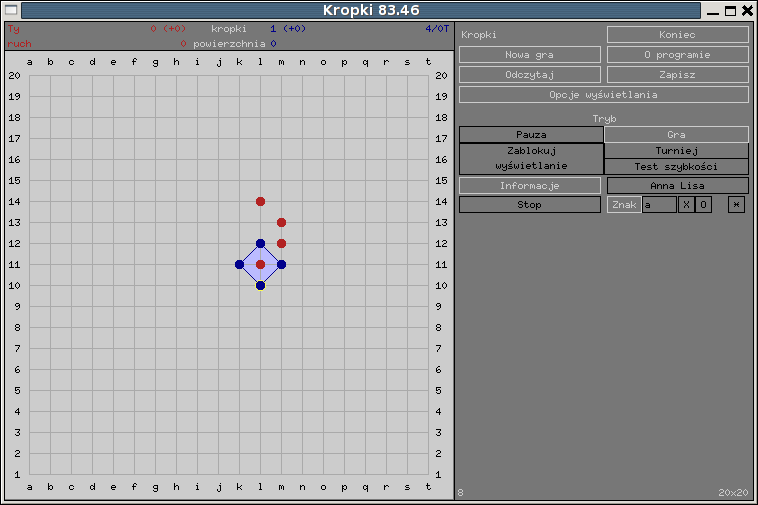This screenshot has height=505, width=758.
Task: Place a dot at intersection m11
Action: 281,264
